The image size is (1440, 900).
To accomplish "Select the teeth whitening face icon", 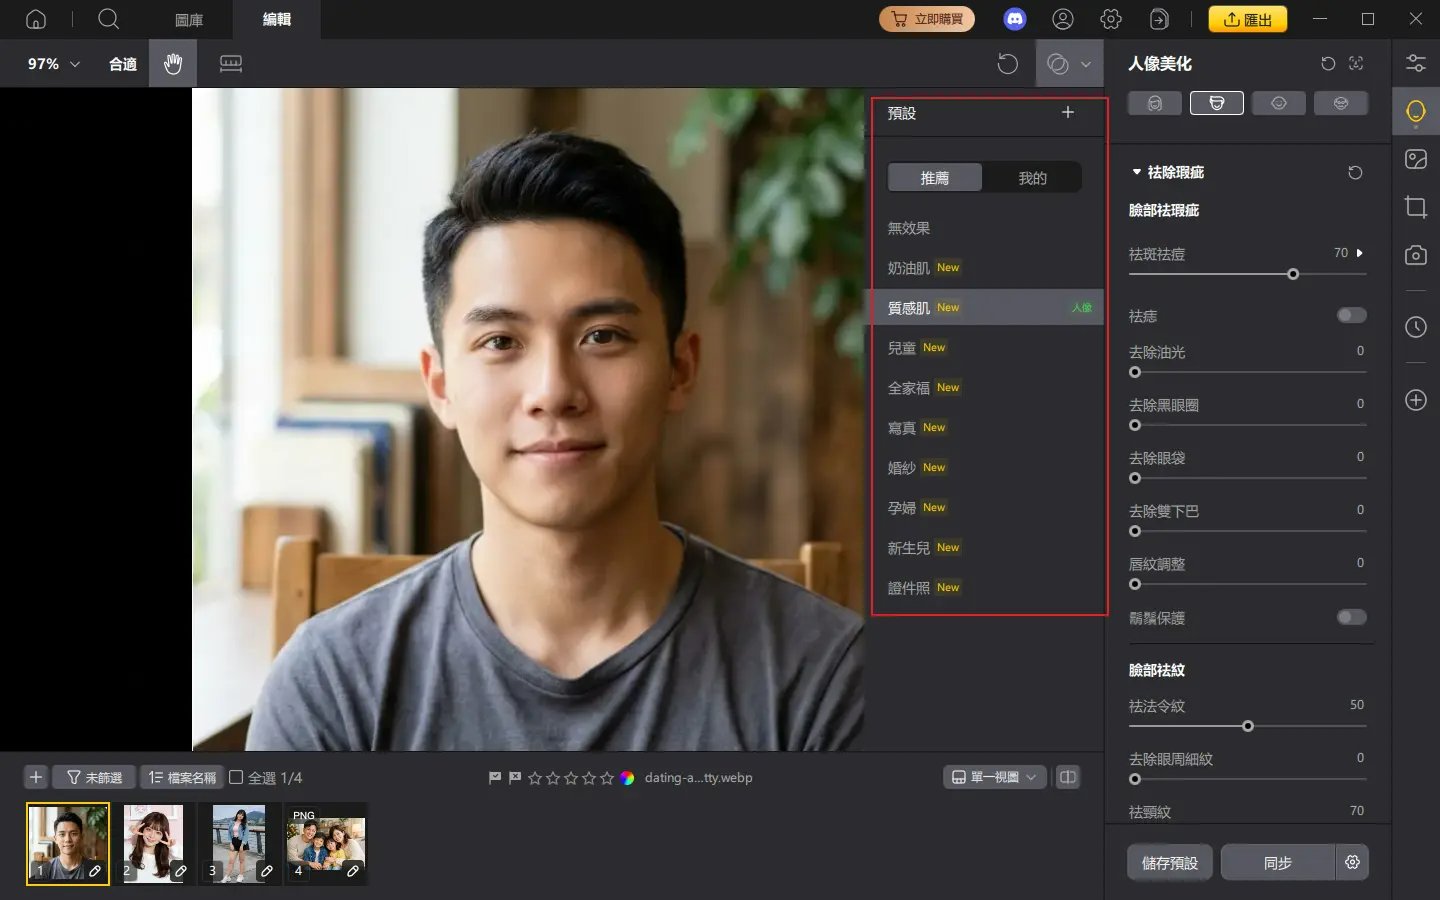I will [x=1341, y=102].
